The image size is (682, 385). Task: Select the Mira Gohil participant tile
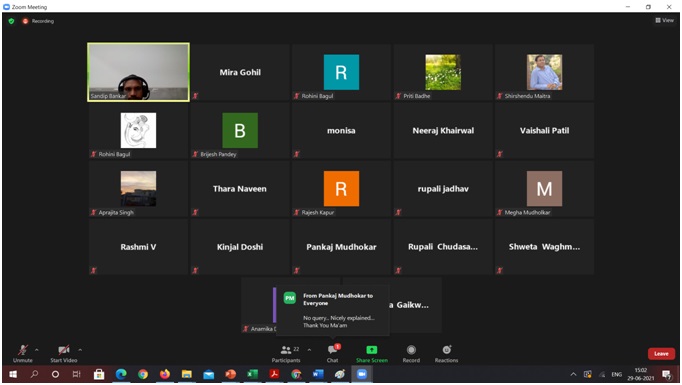[240, 72]
